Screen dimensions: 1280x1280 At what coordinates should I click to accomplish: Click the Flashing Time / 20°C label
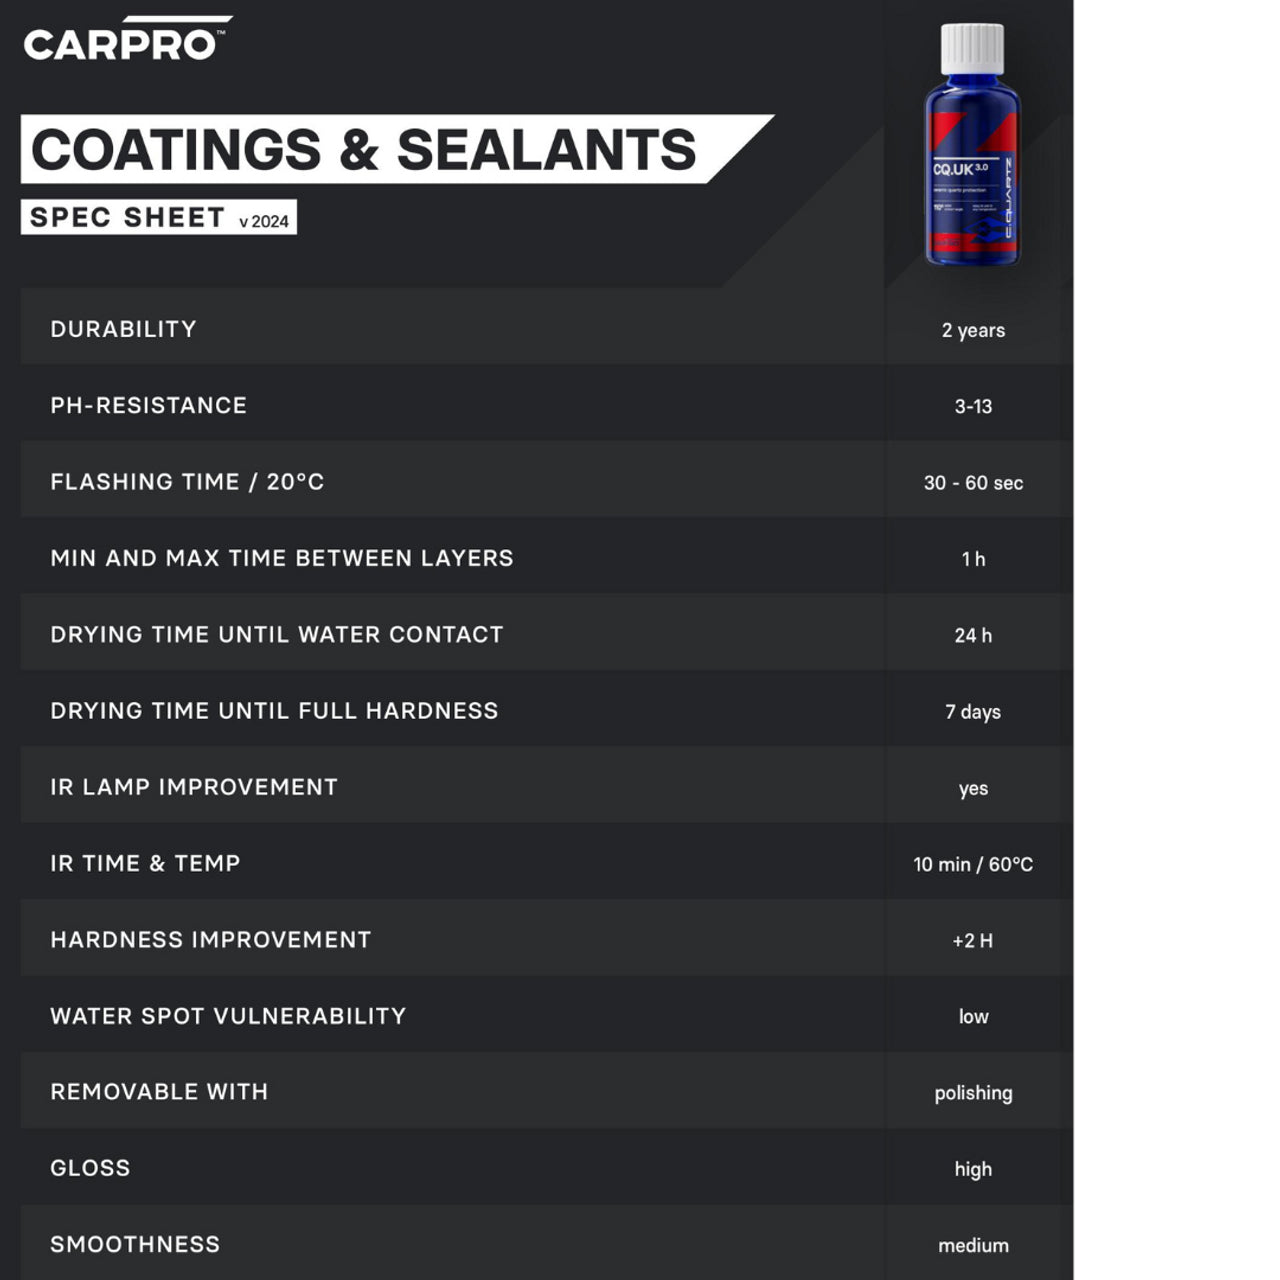click(x=187, y=482)
